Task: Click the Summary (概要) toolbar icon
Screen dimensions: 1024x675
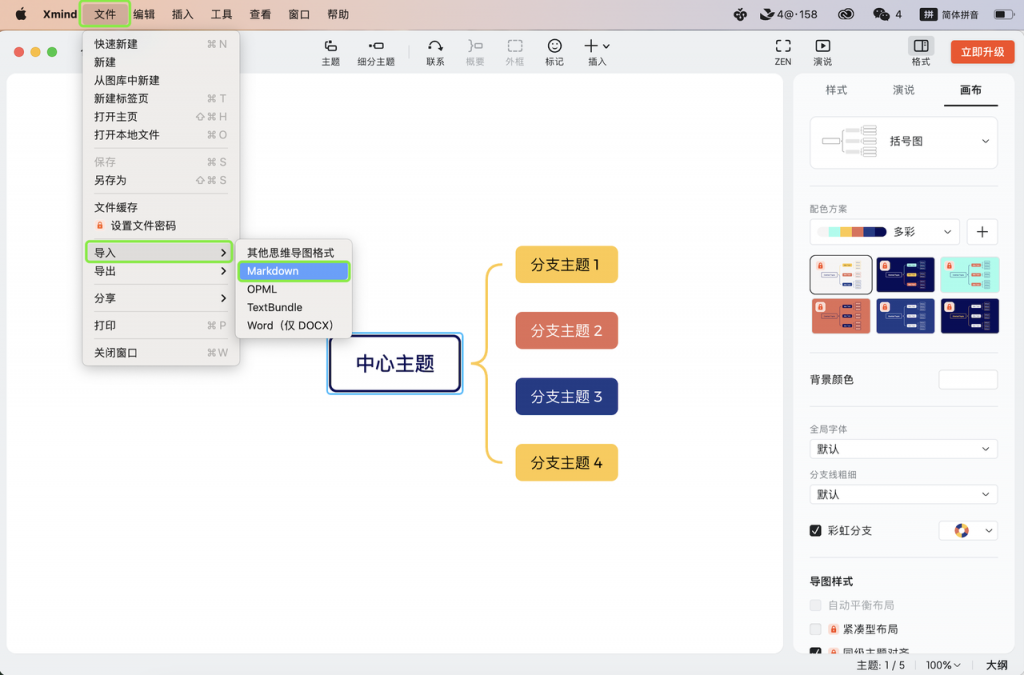Action: tap(475, 46)
